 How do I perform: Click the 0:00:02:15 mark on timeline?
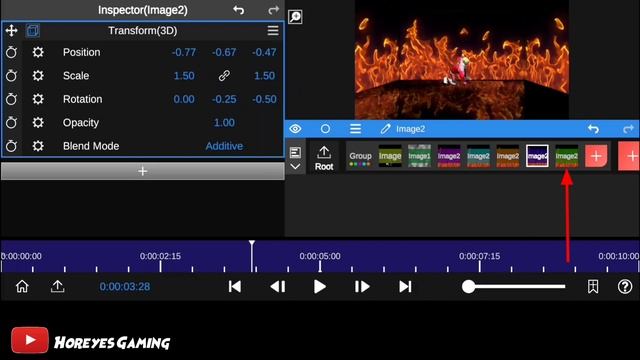[160, 256]
